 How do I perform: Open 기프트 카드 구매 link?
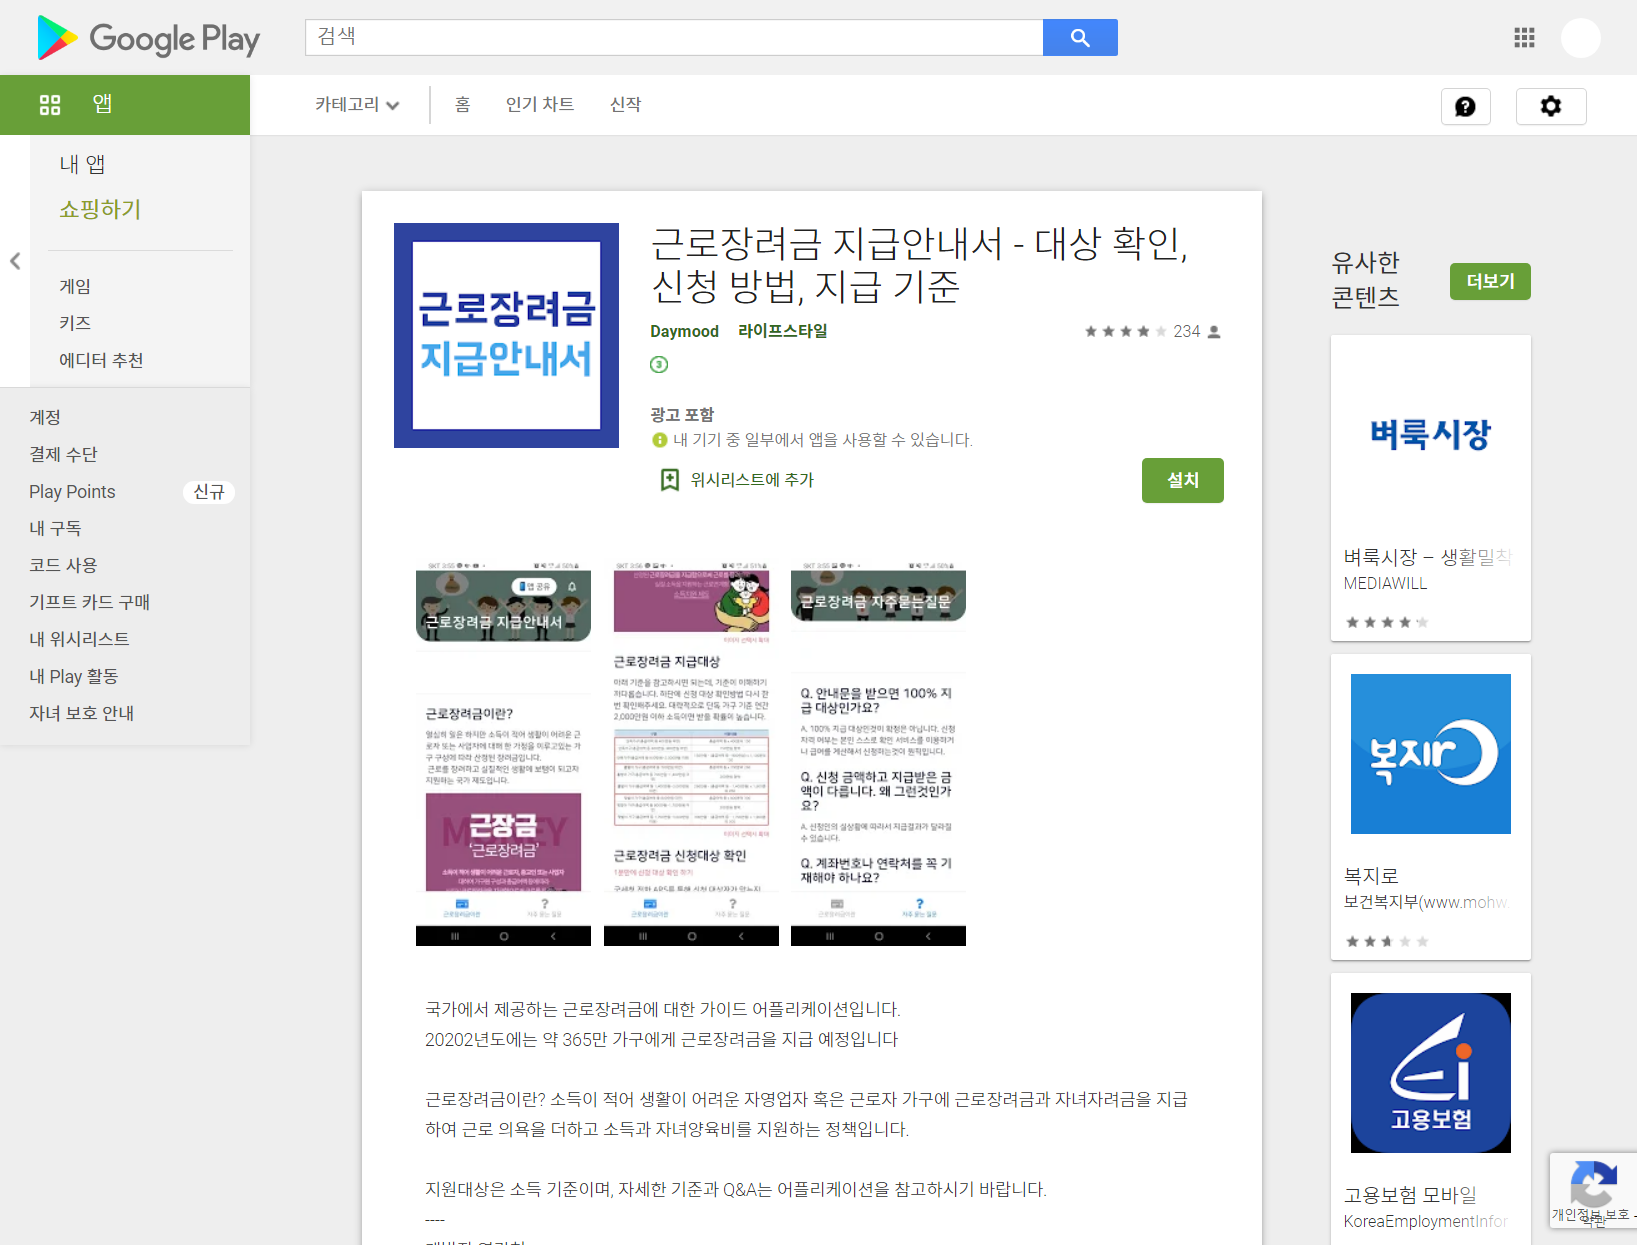[89, 603]
